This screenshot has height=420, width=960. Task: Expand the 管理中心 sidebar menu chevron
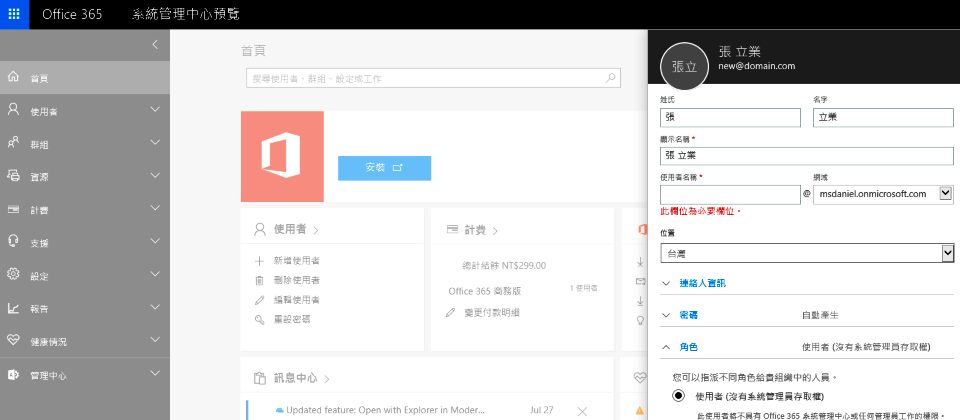[155, 373]
